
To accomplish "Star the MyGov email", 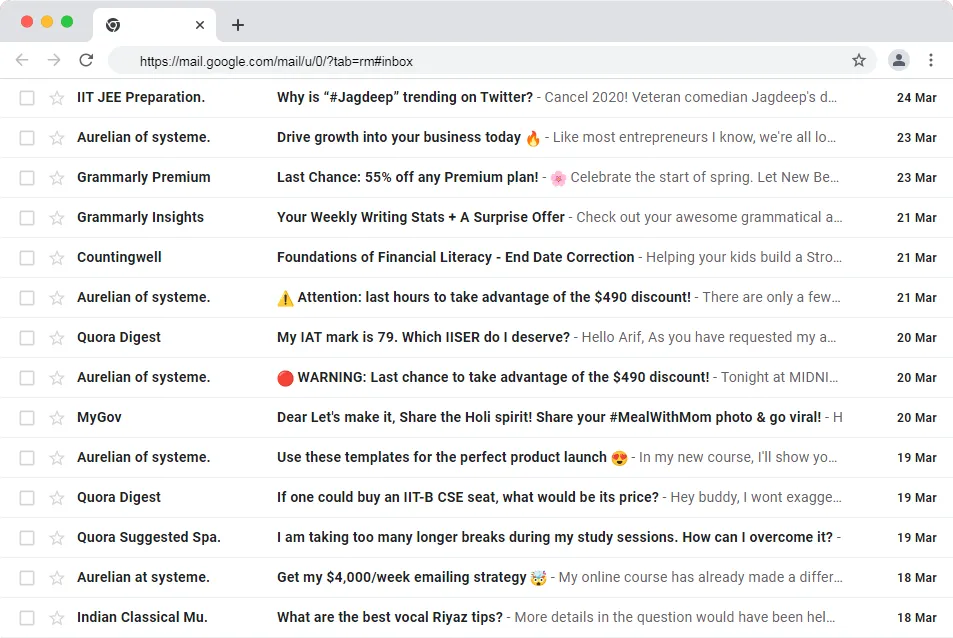I will coord(57,417).
